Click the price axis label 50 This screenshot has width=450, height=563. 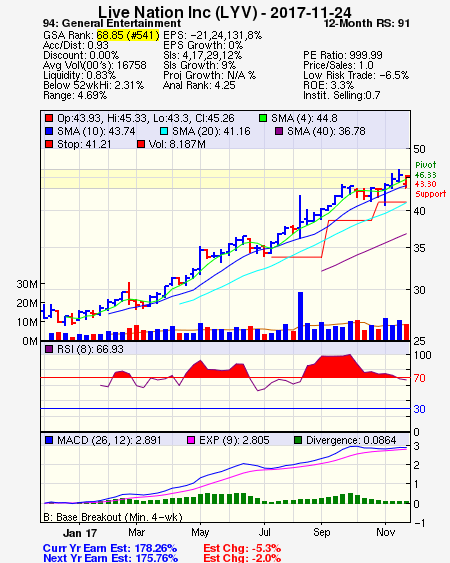(419, 149)
